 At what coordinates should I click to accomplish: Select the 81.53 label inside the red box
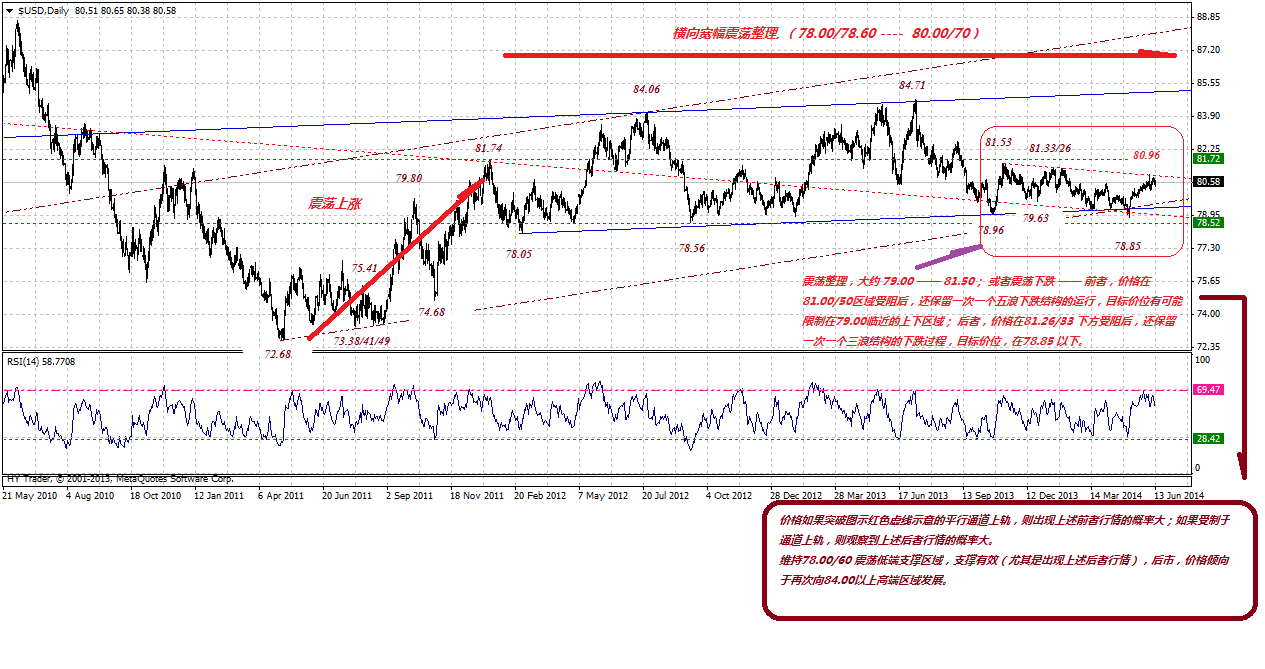click(998, 143)
